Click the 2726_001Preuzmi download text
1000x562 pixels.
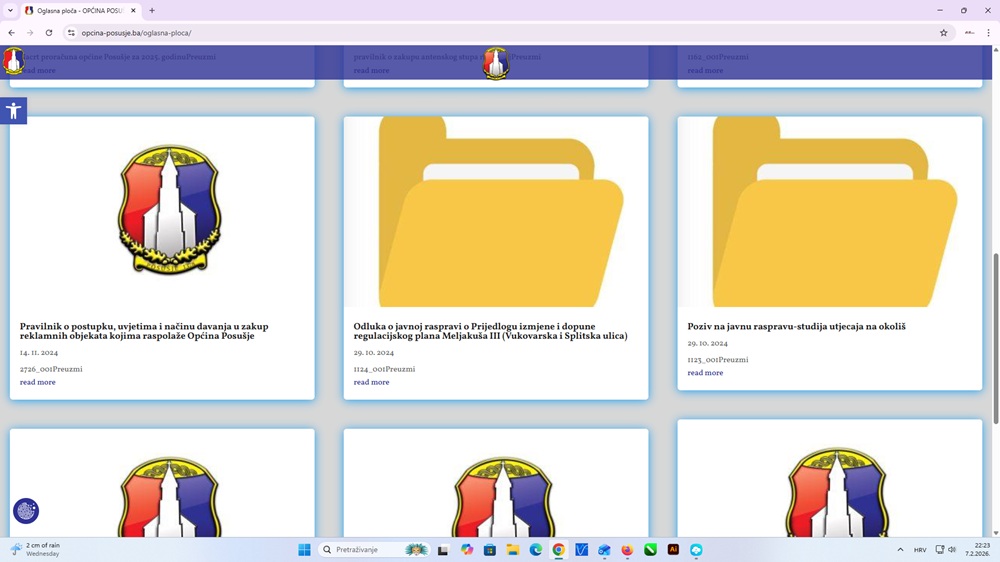(x=51, y=369)
